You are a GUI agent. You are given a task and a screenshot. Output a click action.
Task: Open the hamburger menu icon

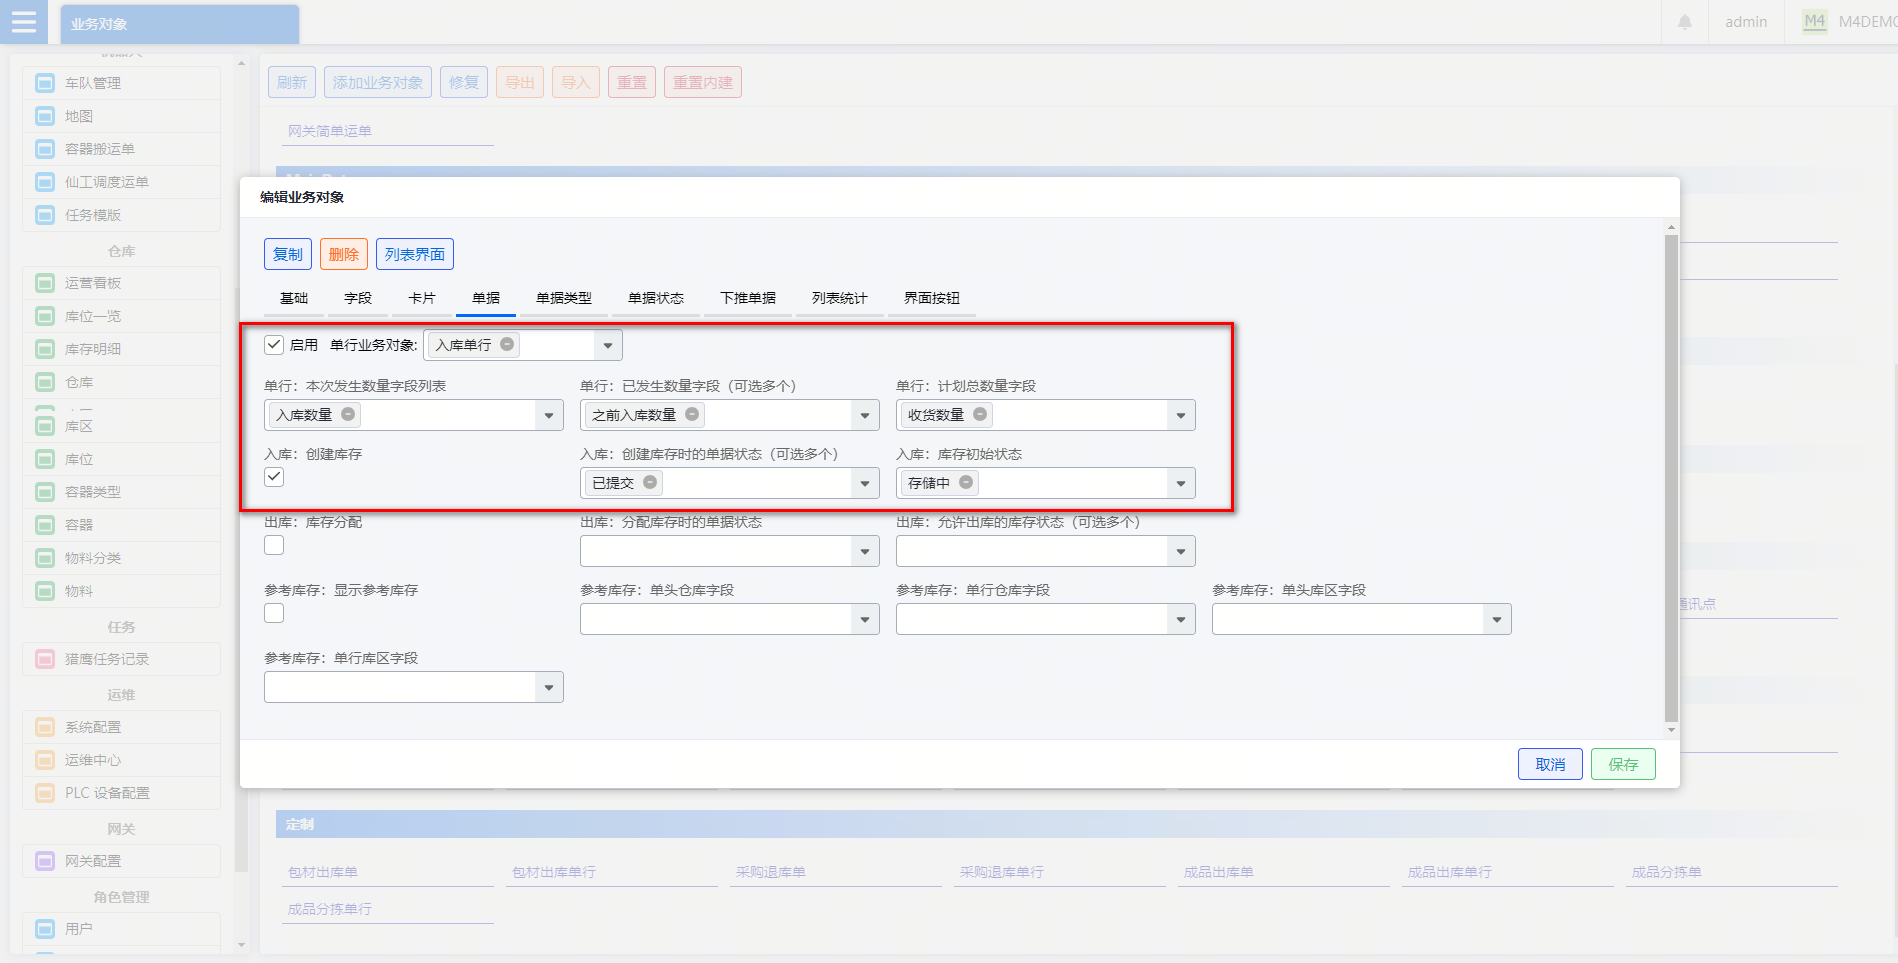(24, 22)
